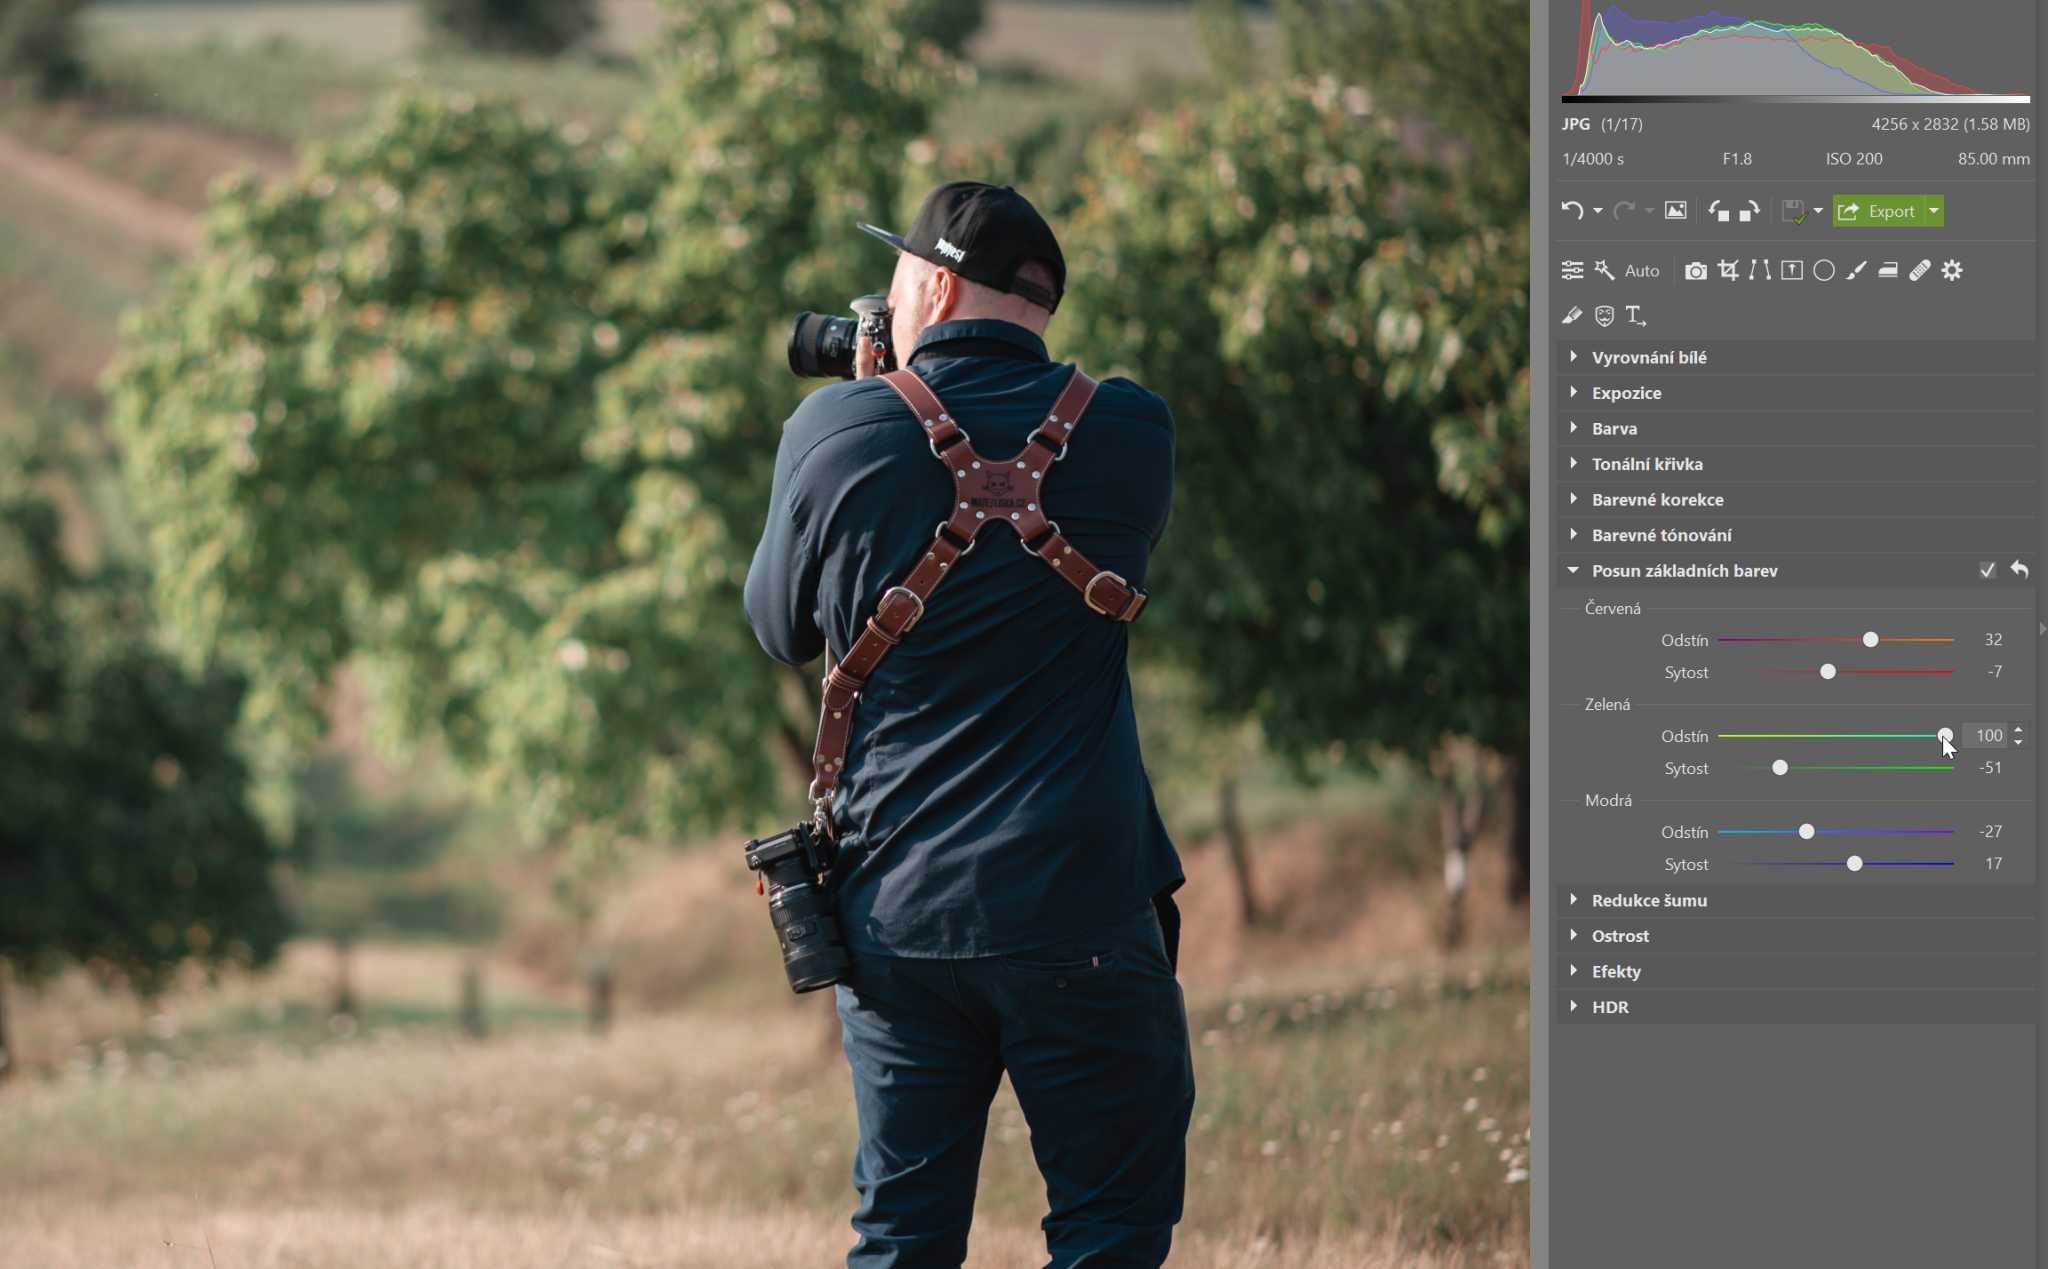Viewport: 2048px width, 1269px height.
Task: Increase Zelená Odstín value with up stepper
Action: tap(2018, 730)
